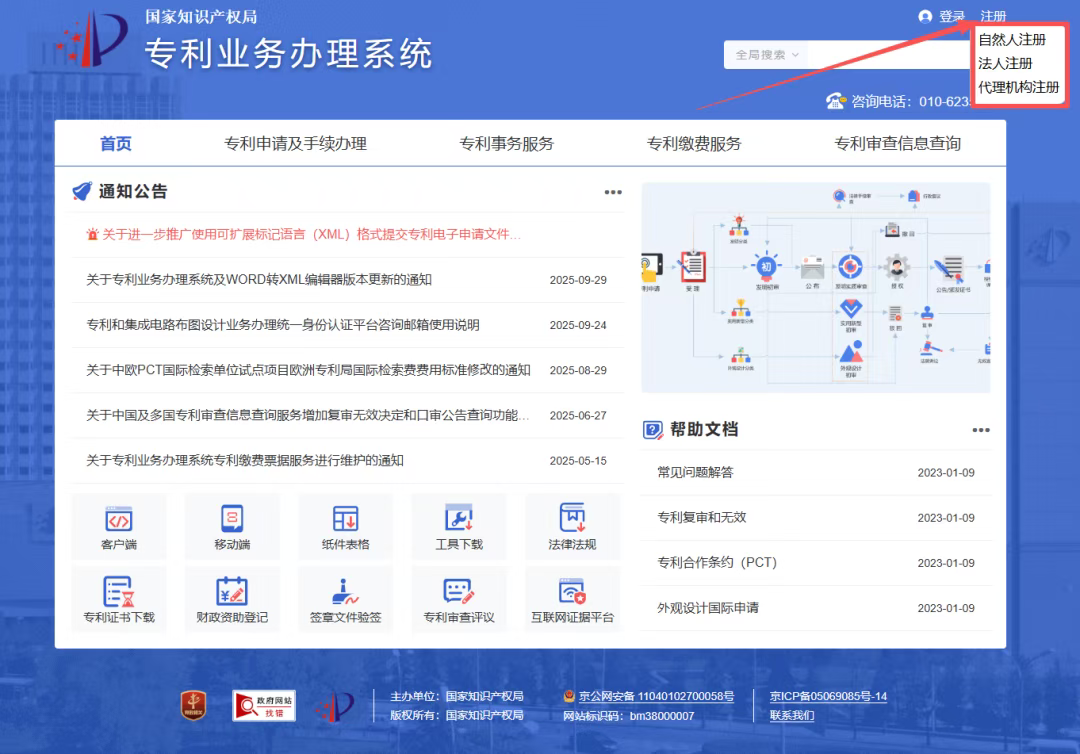Image resolution: width=1080 pixels, height=754 pixels.
Task: Select the 移动端 mobile icon
Action: pos(232,526)
